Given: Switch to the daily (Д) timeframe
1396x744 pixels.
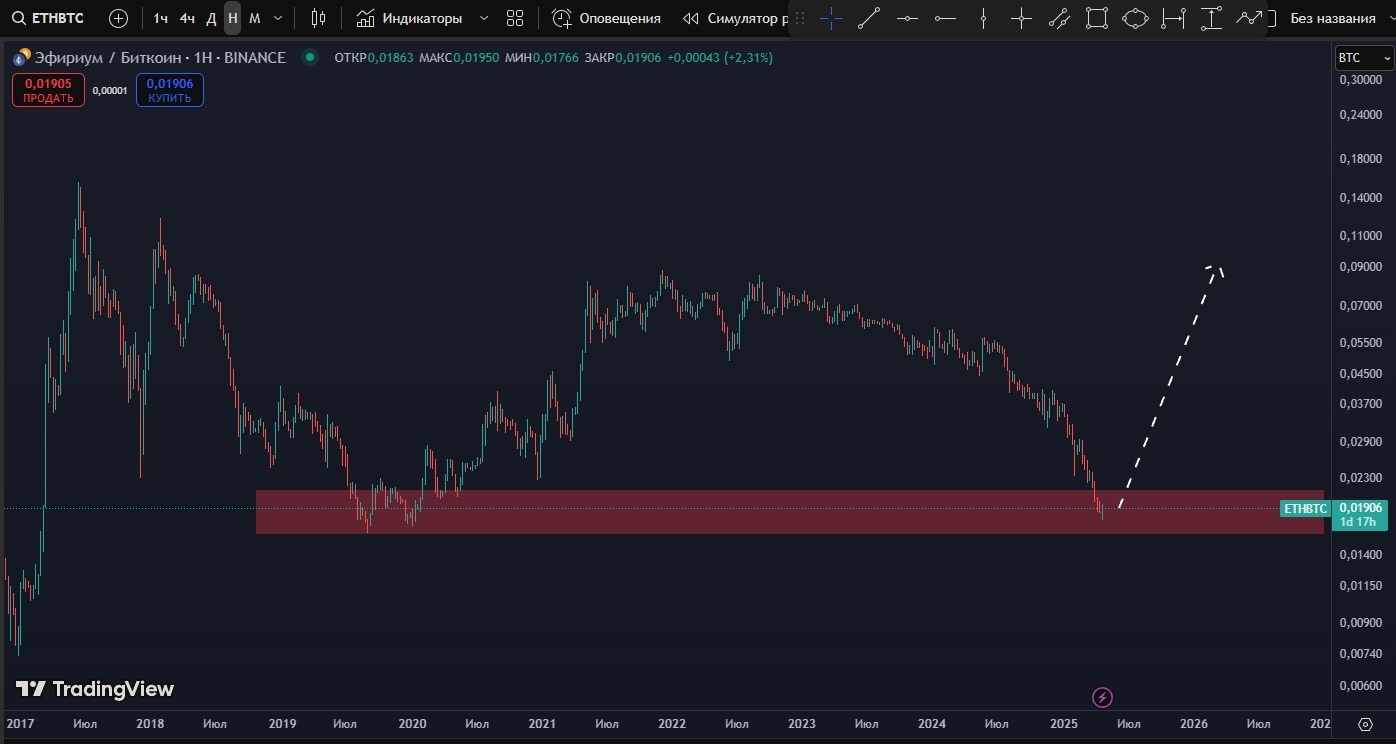Looking at the screenshot, I should pyautogui.click(x=209, y=17).
